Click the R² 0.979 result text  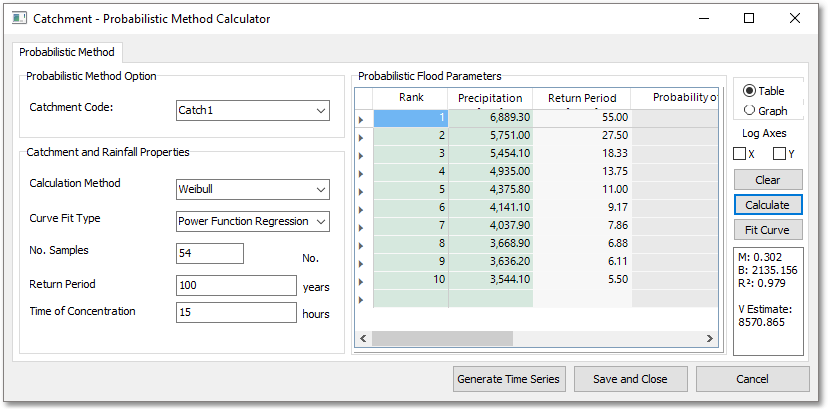tap(761, 283)
